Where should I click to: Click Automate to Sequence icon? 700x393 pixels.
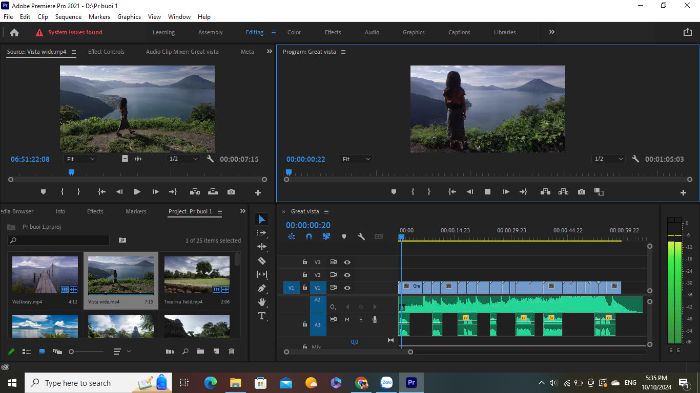(x=170, y=351)
